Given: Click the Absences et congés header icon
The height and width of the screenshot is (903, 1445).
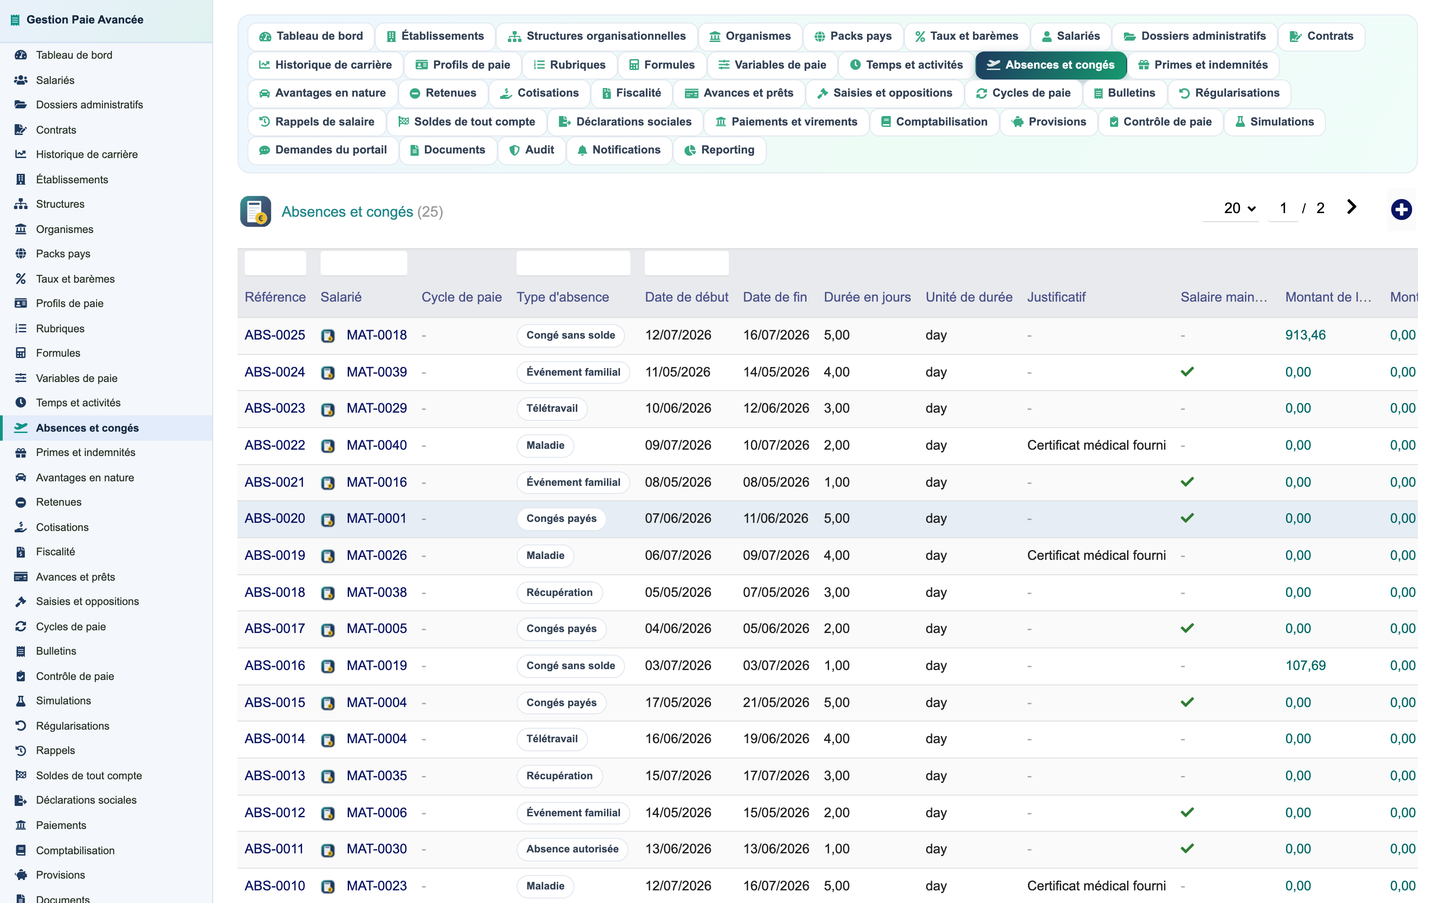Looking at the screenshot, I should 256,211.
